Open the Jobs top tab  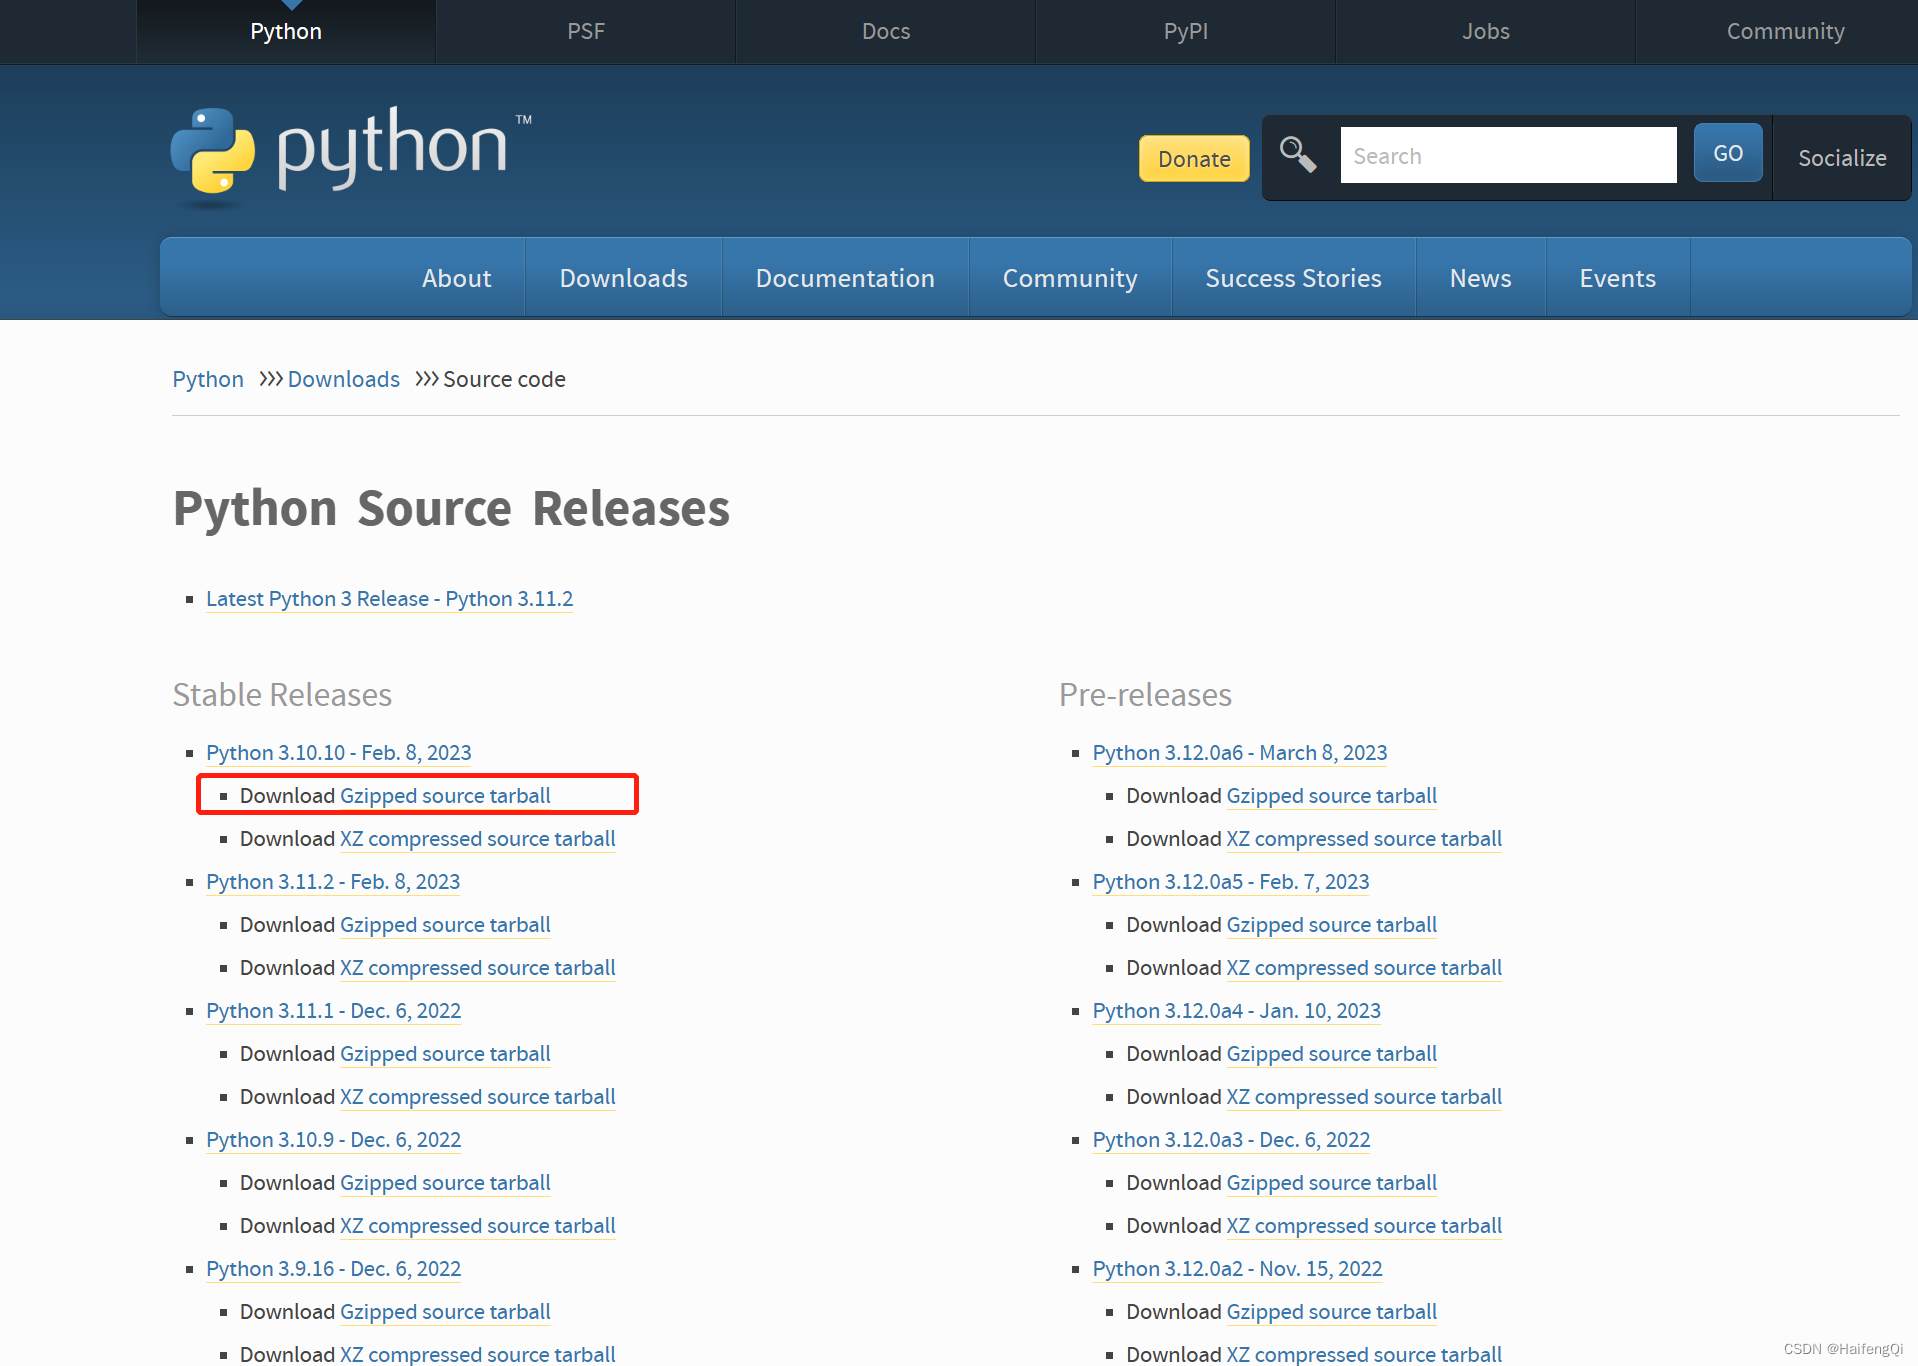point(1486,31)
